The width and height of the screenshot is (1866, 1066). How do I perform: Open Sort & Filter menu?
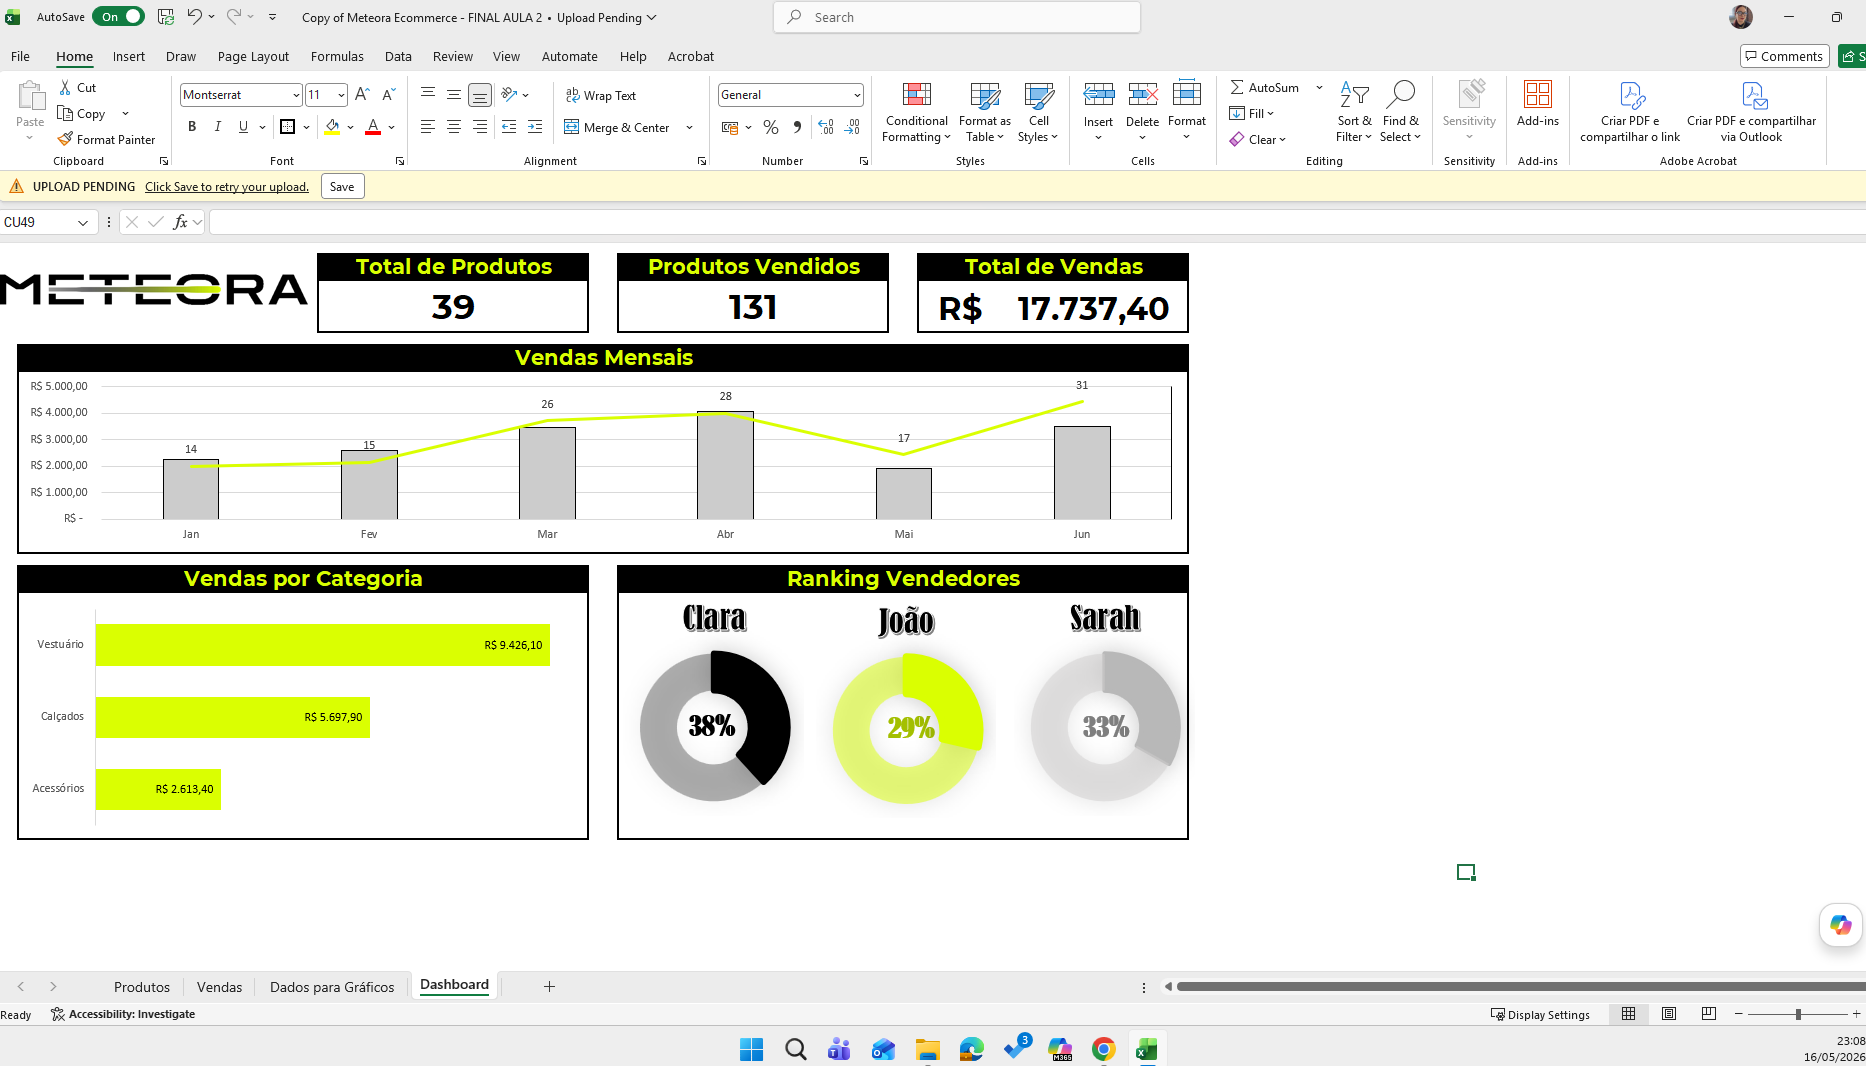[x=1354, y=112]
